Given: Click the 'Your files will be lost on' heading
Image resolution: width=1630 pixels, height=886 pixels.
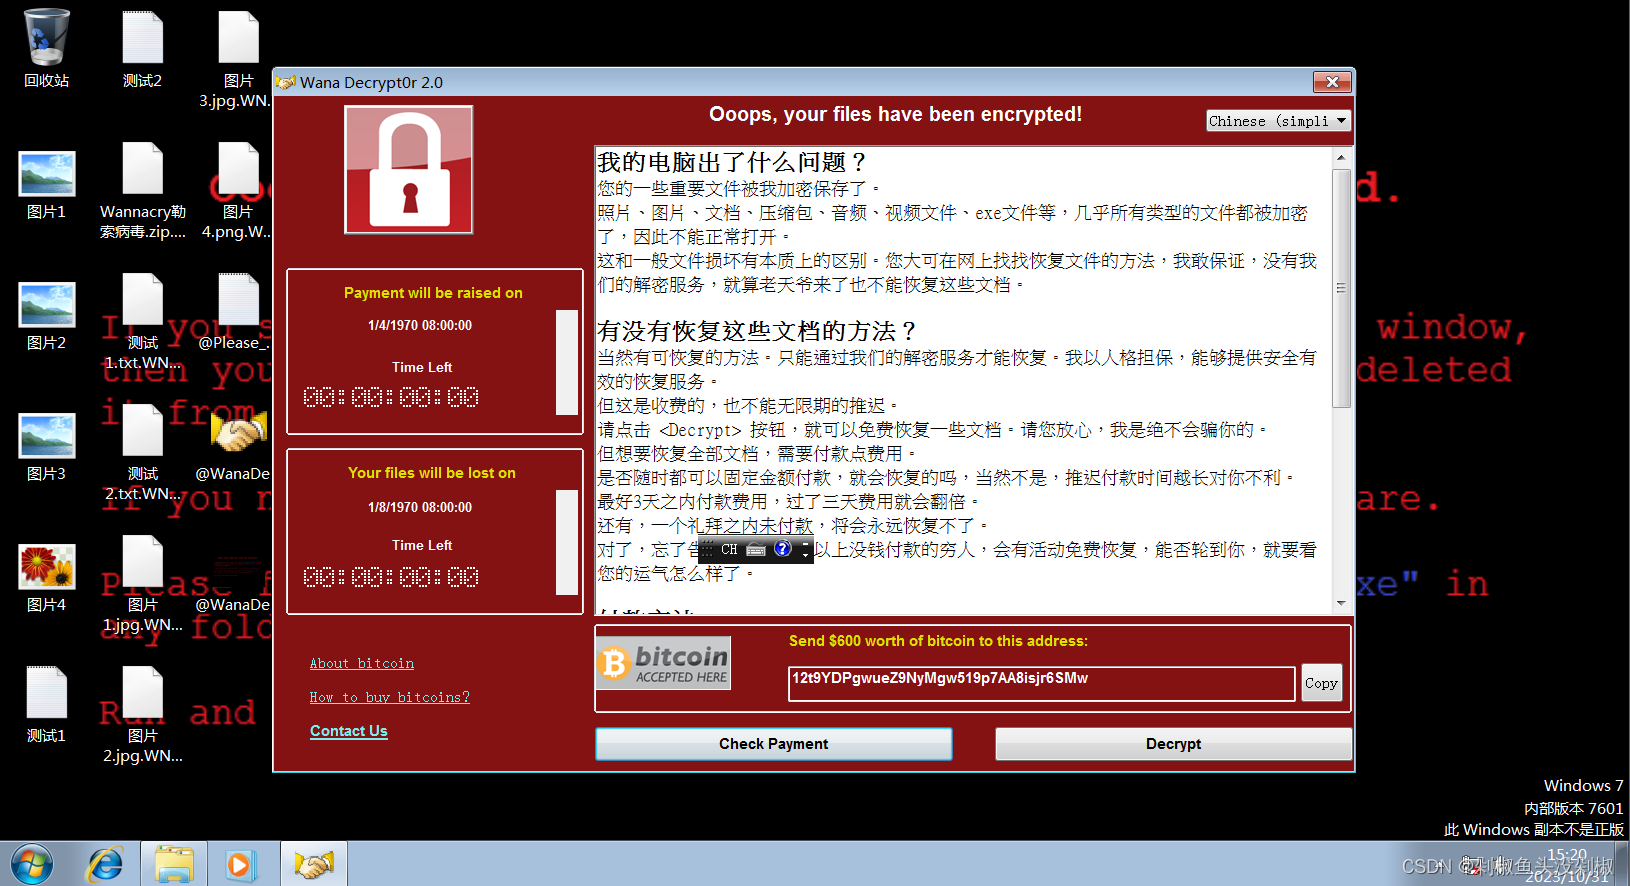Looking at the screenshot, I should coord(432,473).
